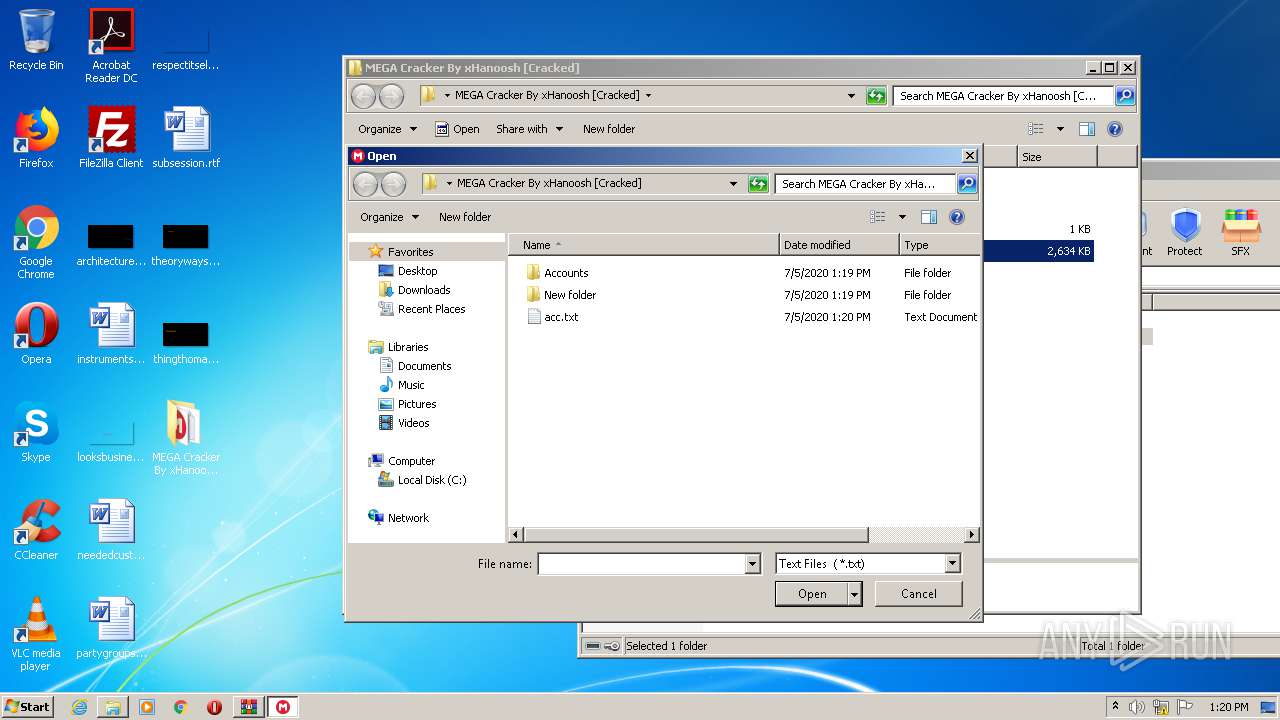Click Explorer window search box
This screenshot has width=1280, height=720.
[1004, 96]
